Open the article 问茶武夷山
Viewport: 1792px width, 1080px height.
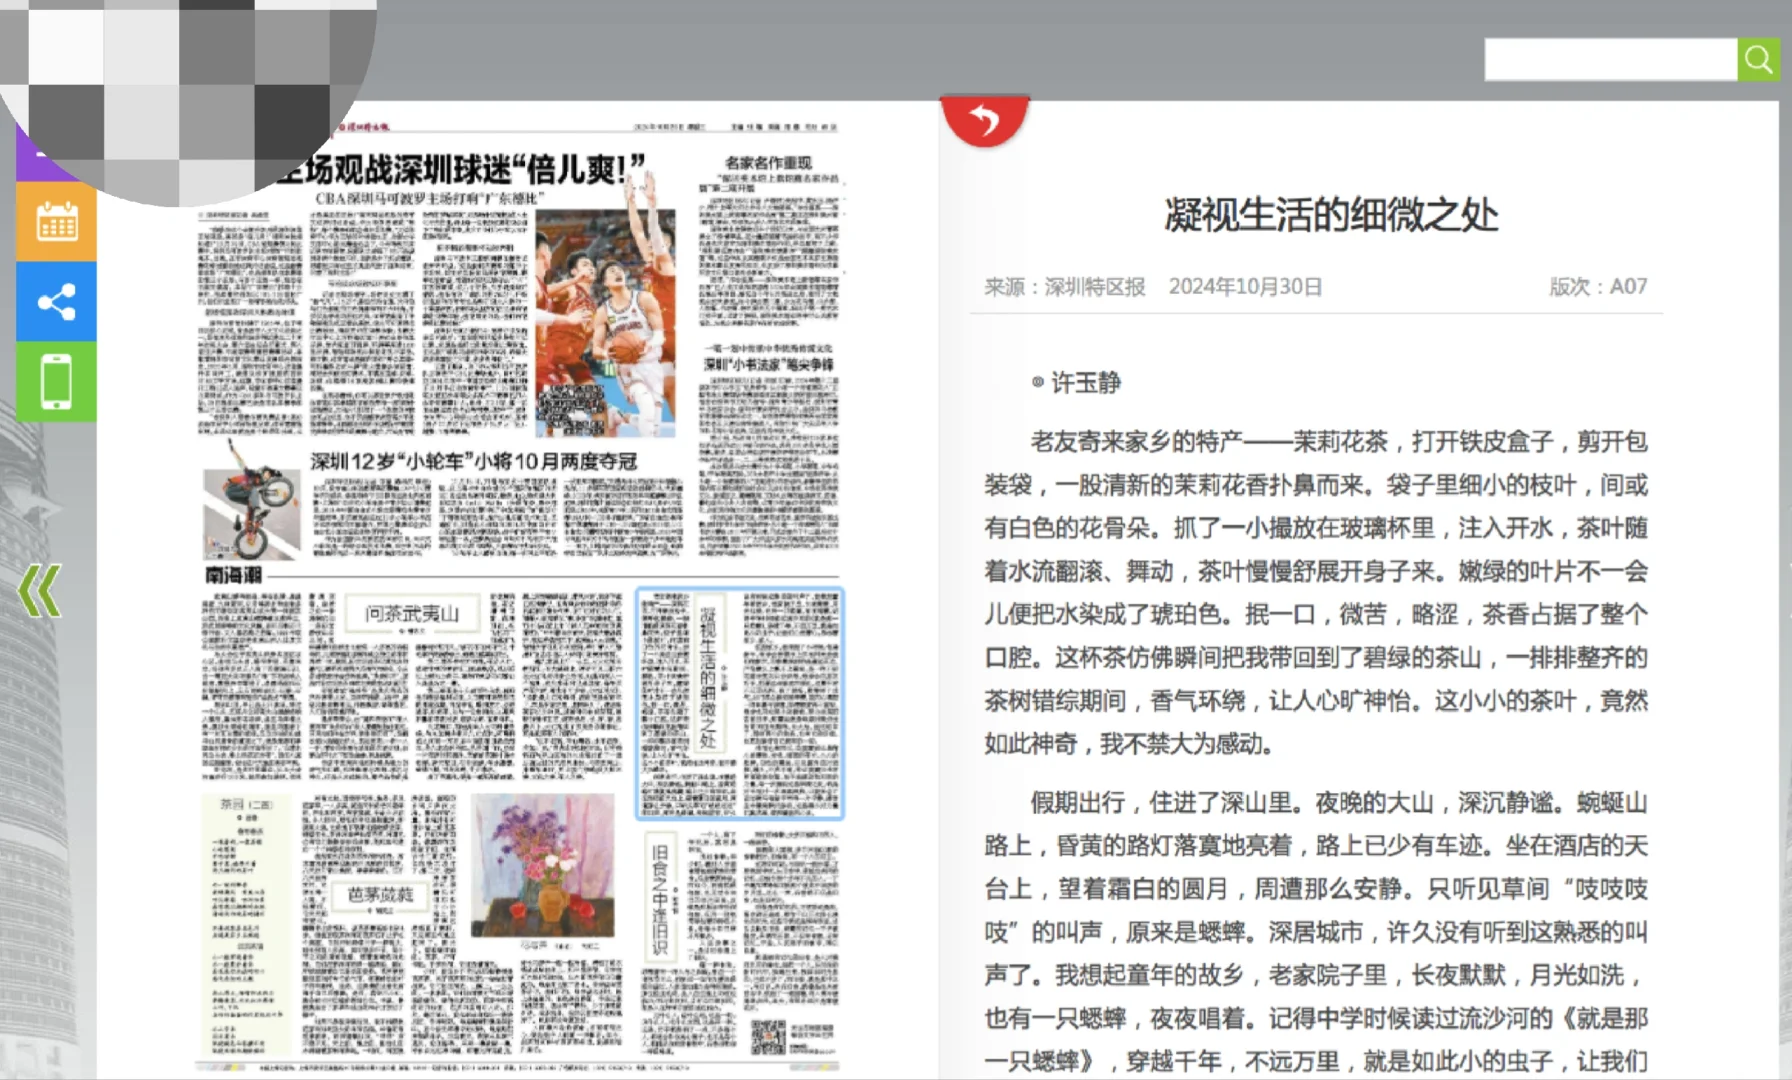(411, 613)
